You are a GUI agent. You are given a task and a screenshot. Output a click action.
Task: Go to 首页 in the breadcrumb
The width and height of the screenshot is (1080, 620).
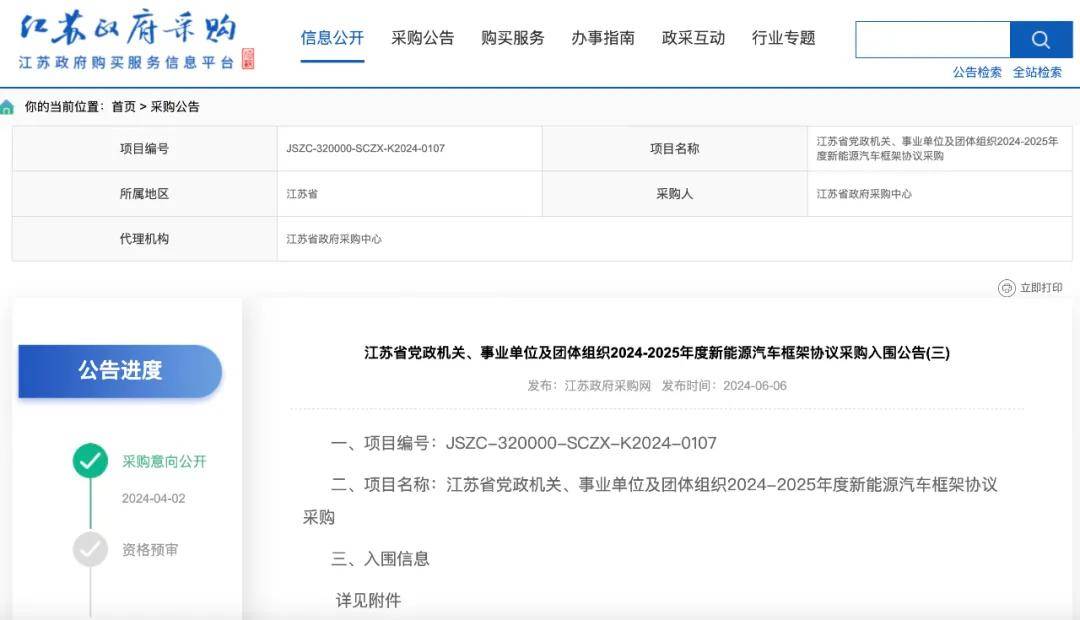[x=123, y=107]
